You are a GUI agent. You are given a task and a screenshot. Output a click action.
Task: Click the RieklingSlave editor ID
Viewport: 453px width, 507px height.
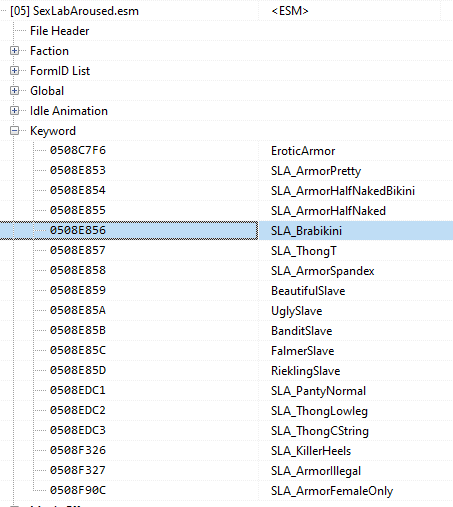pos(306,371)
